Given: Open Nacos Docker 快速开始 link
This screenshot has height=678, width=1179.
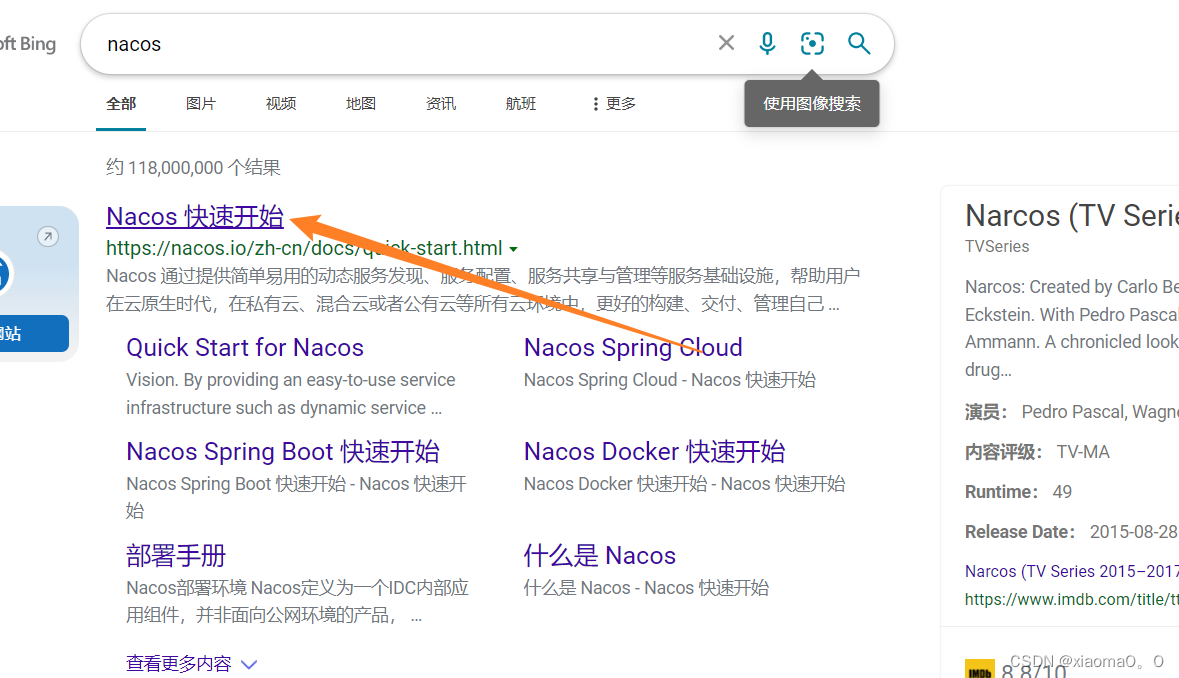Looking at the screenshot, I should coord(654,452).
